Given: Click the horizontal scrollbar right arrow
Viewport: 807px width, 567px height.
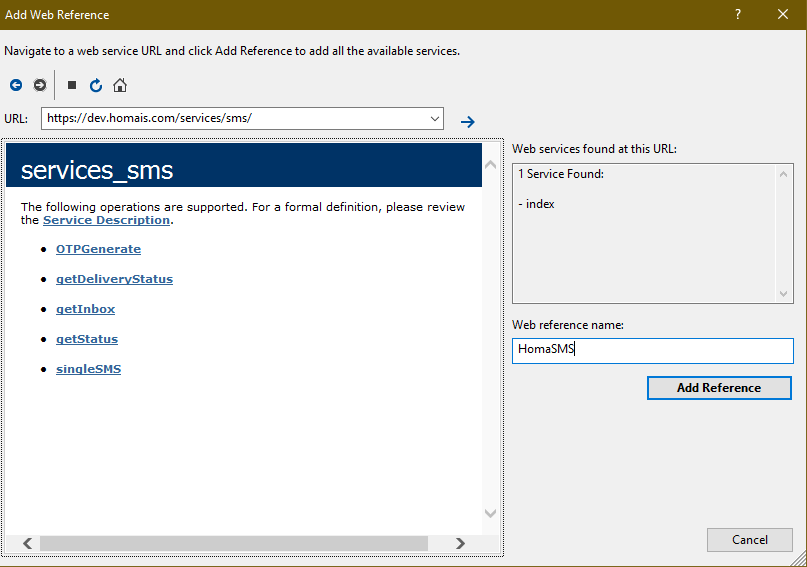Looking at the screenshot, I should click(x=460, y=543).
